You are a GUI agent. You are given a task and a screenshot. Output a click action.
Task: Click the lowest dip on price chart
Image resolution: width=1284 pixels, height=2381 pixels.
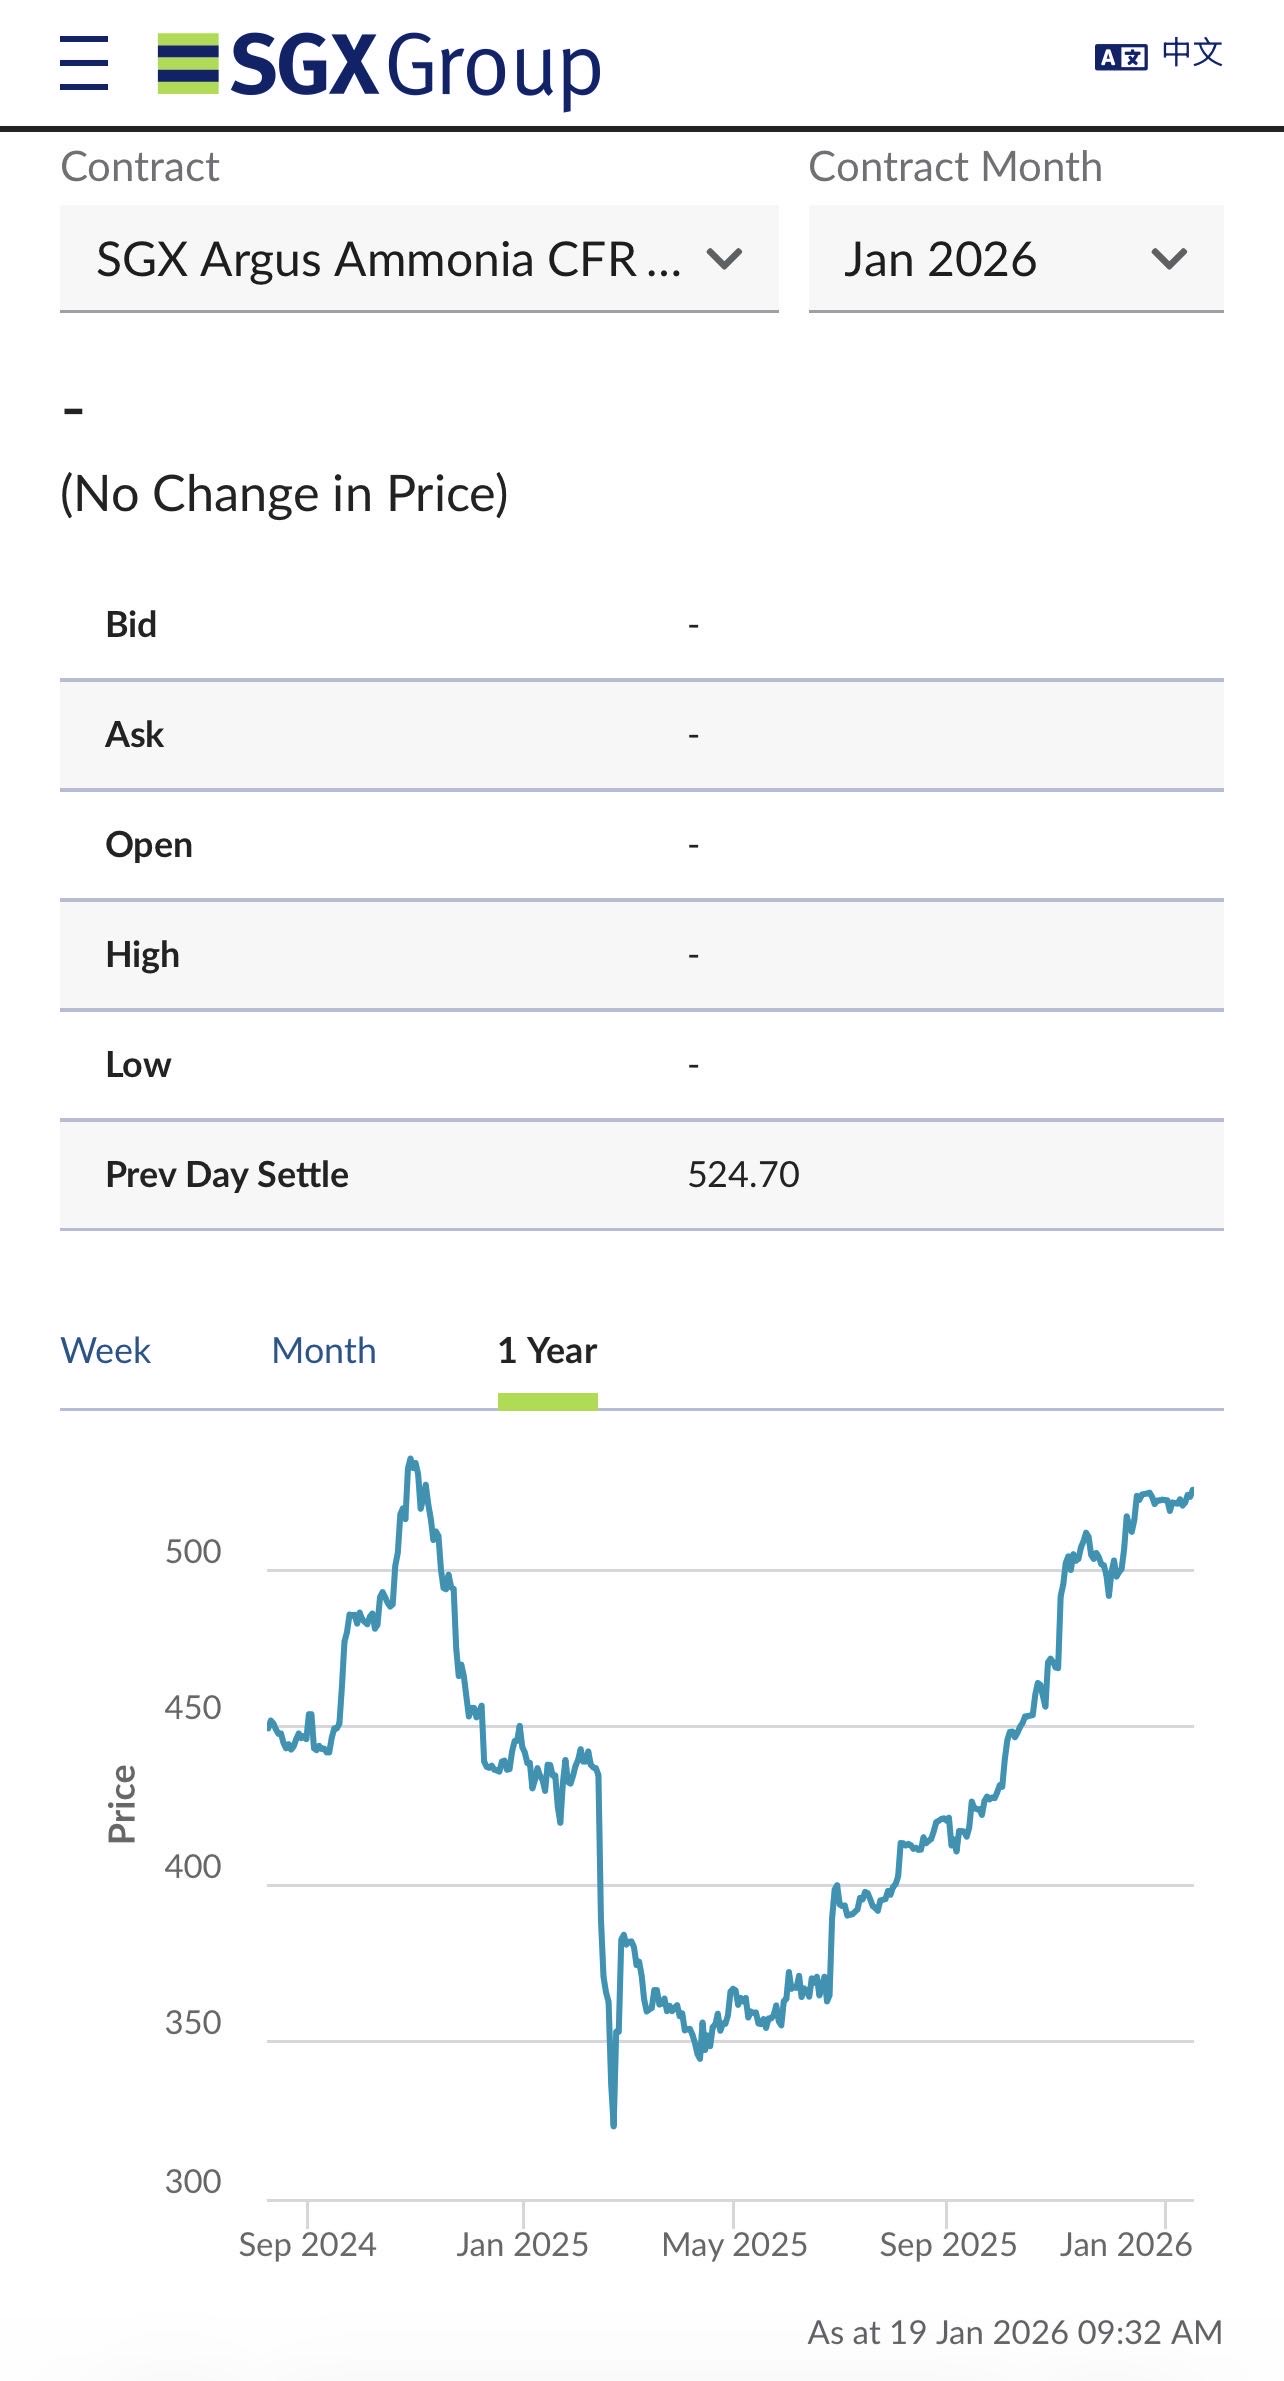click(x=613, y=2123)
